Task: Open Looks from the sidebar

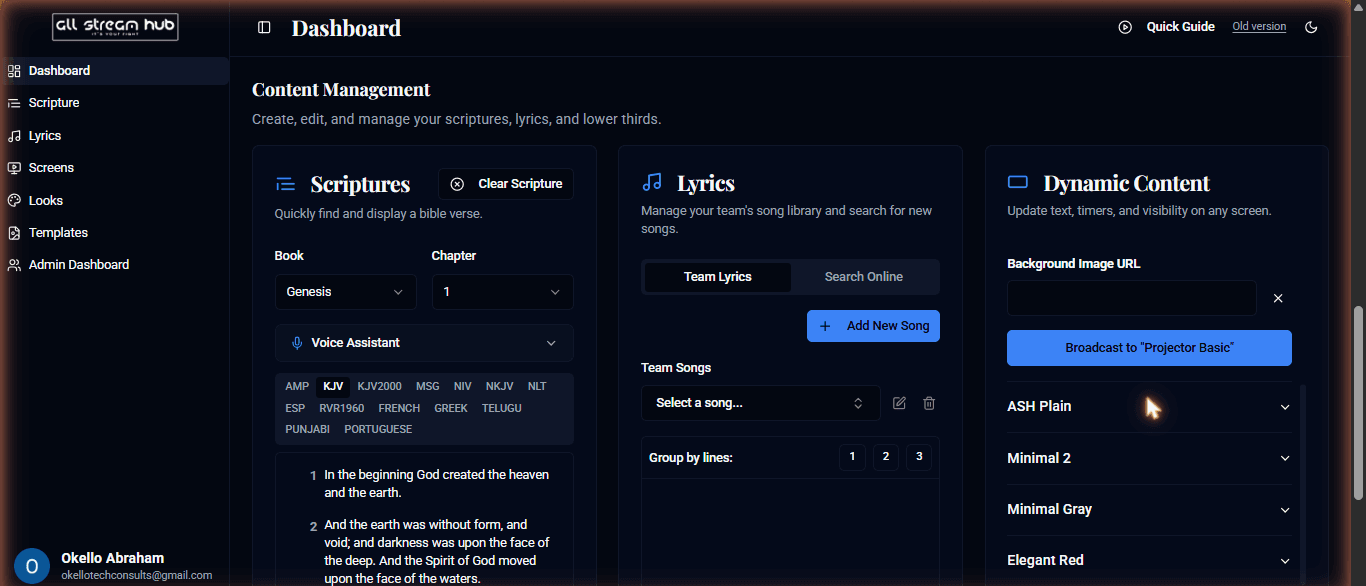Action: click(115, 200)
